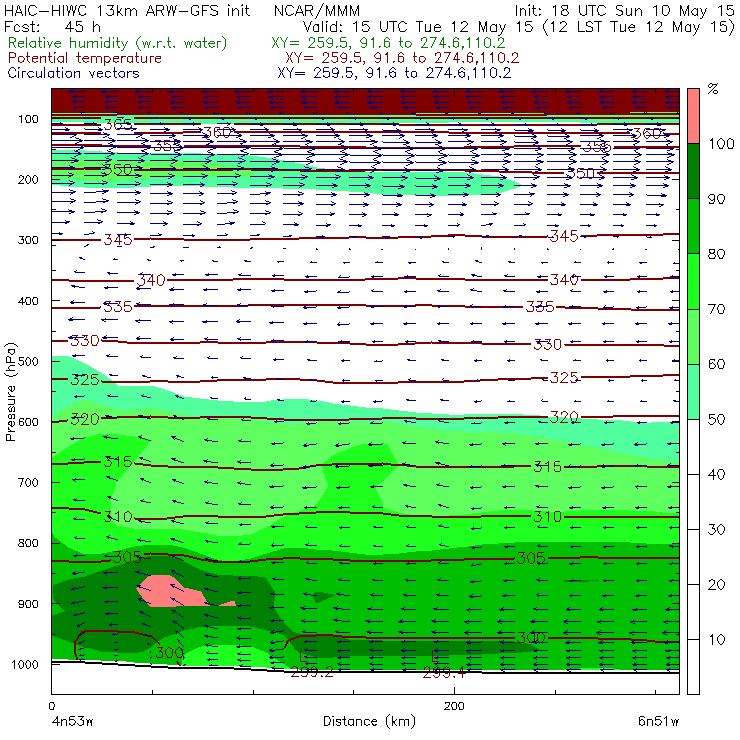The image size is (740, 740).
Task: Click the 60-70% light green colorbar swatch
Action: pos(693,336)
